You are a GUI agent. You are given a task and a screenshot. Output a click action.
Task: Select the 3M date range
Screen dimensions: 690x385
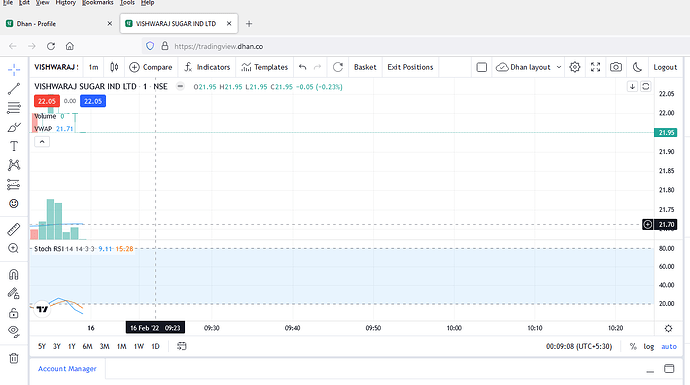click(x=104, y=346)
